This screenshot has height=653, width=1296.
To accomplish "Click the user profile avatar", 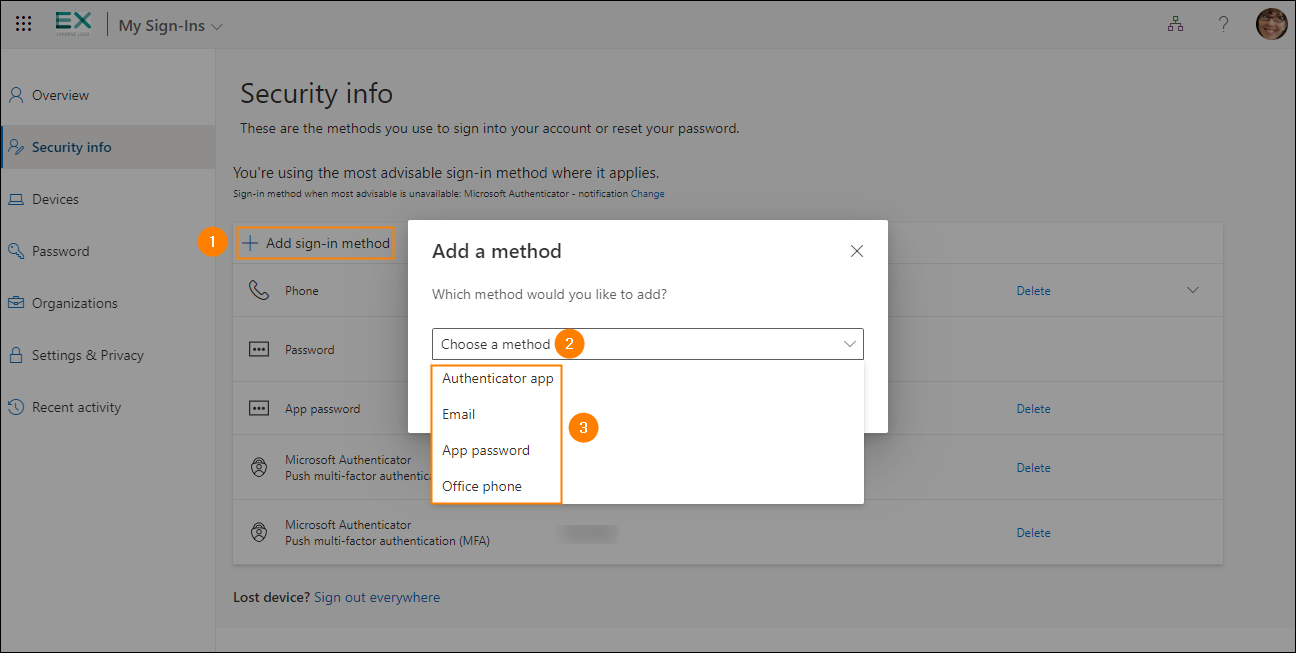I will point(1271,25).
